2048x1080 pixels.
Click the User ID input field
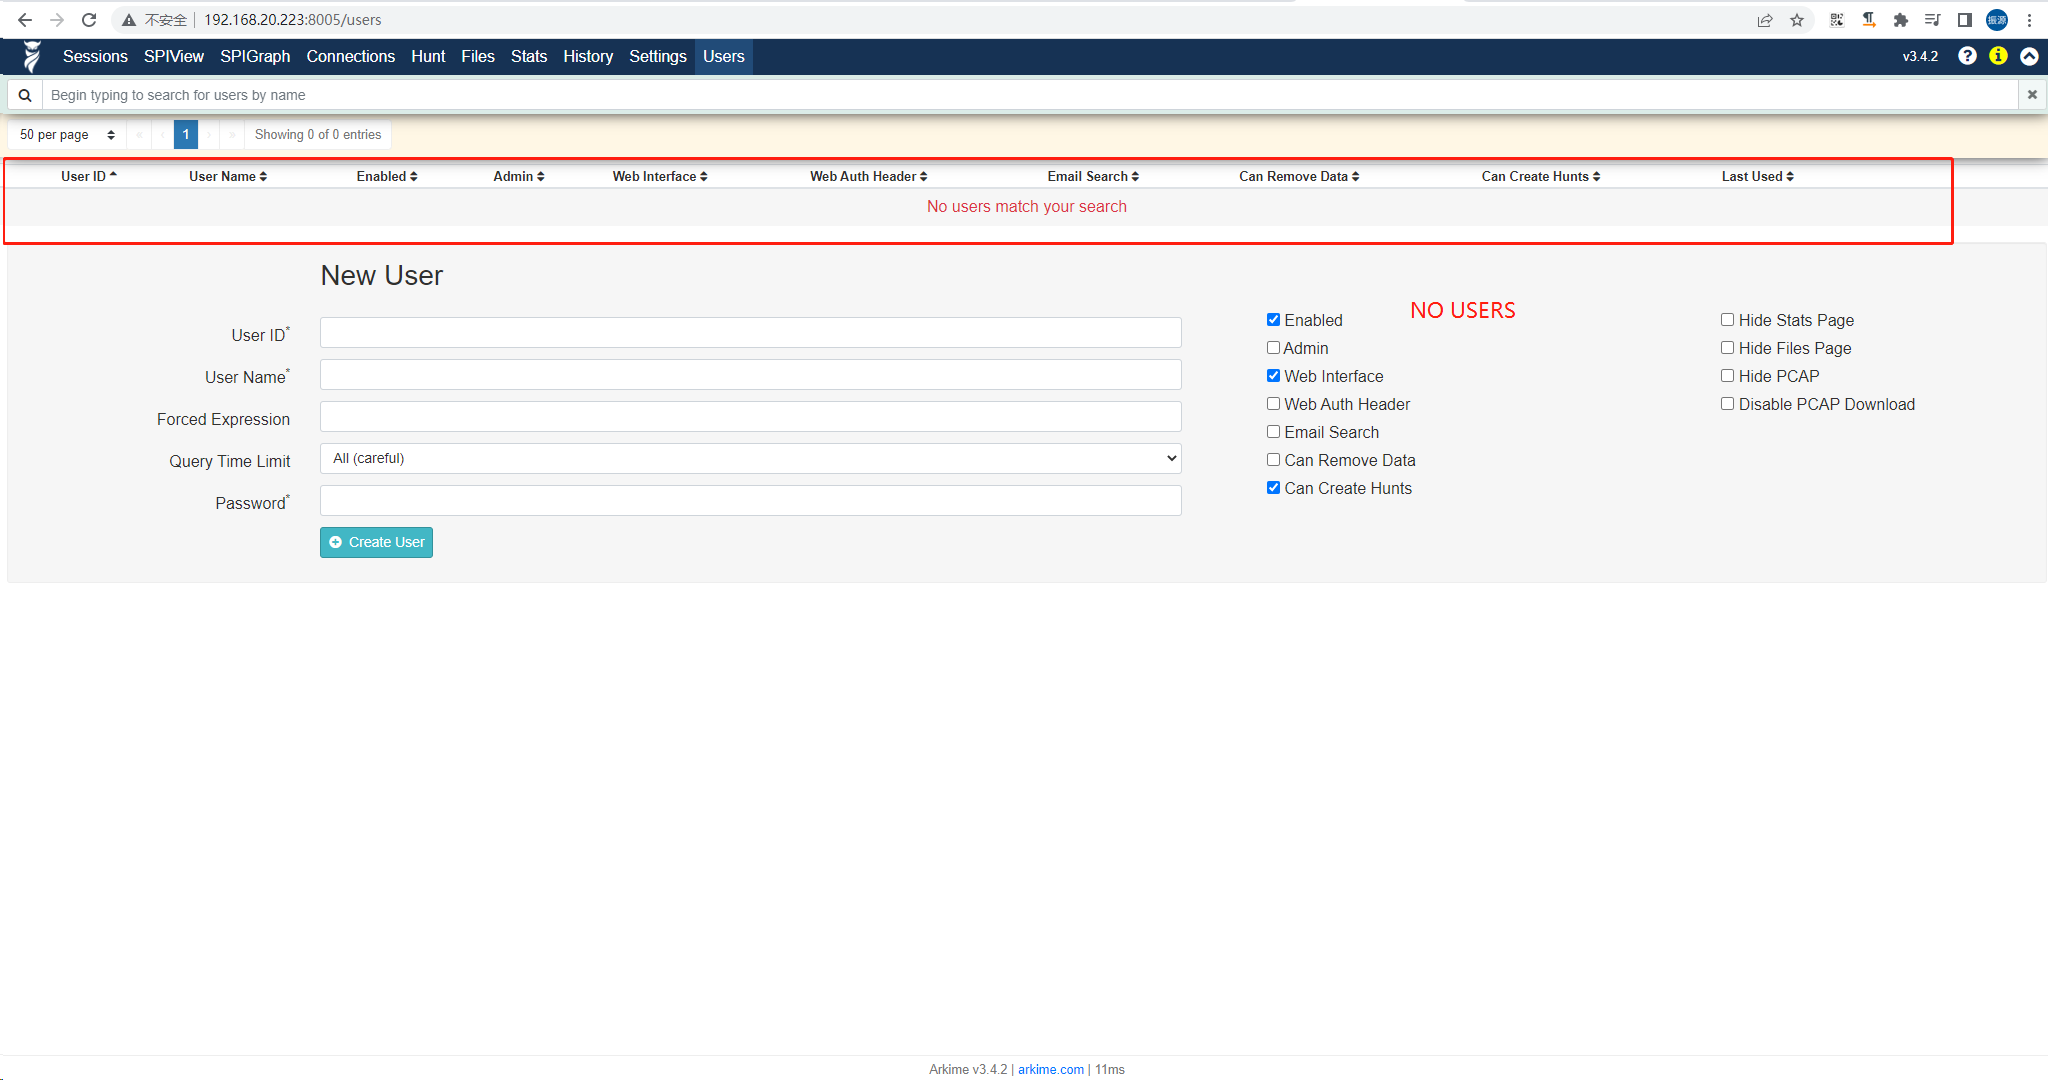point(750,332)
